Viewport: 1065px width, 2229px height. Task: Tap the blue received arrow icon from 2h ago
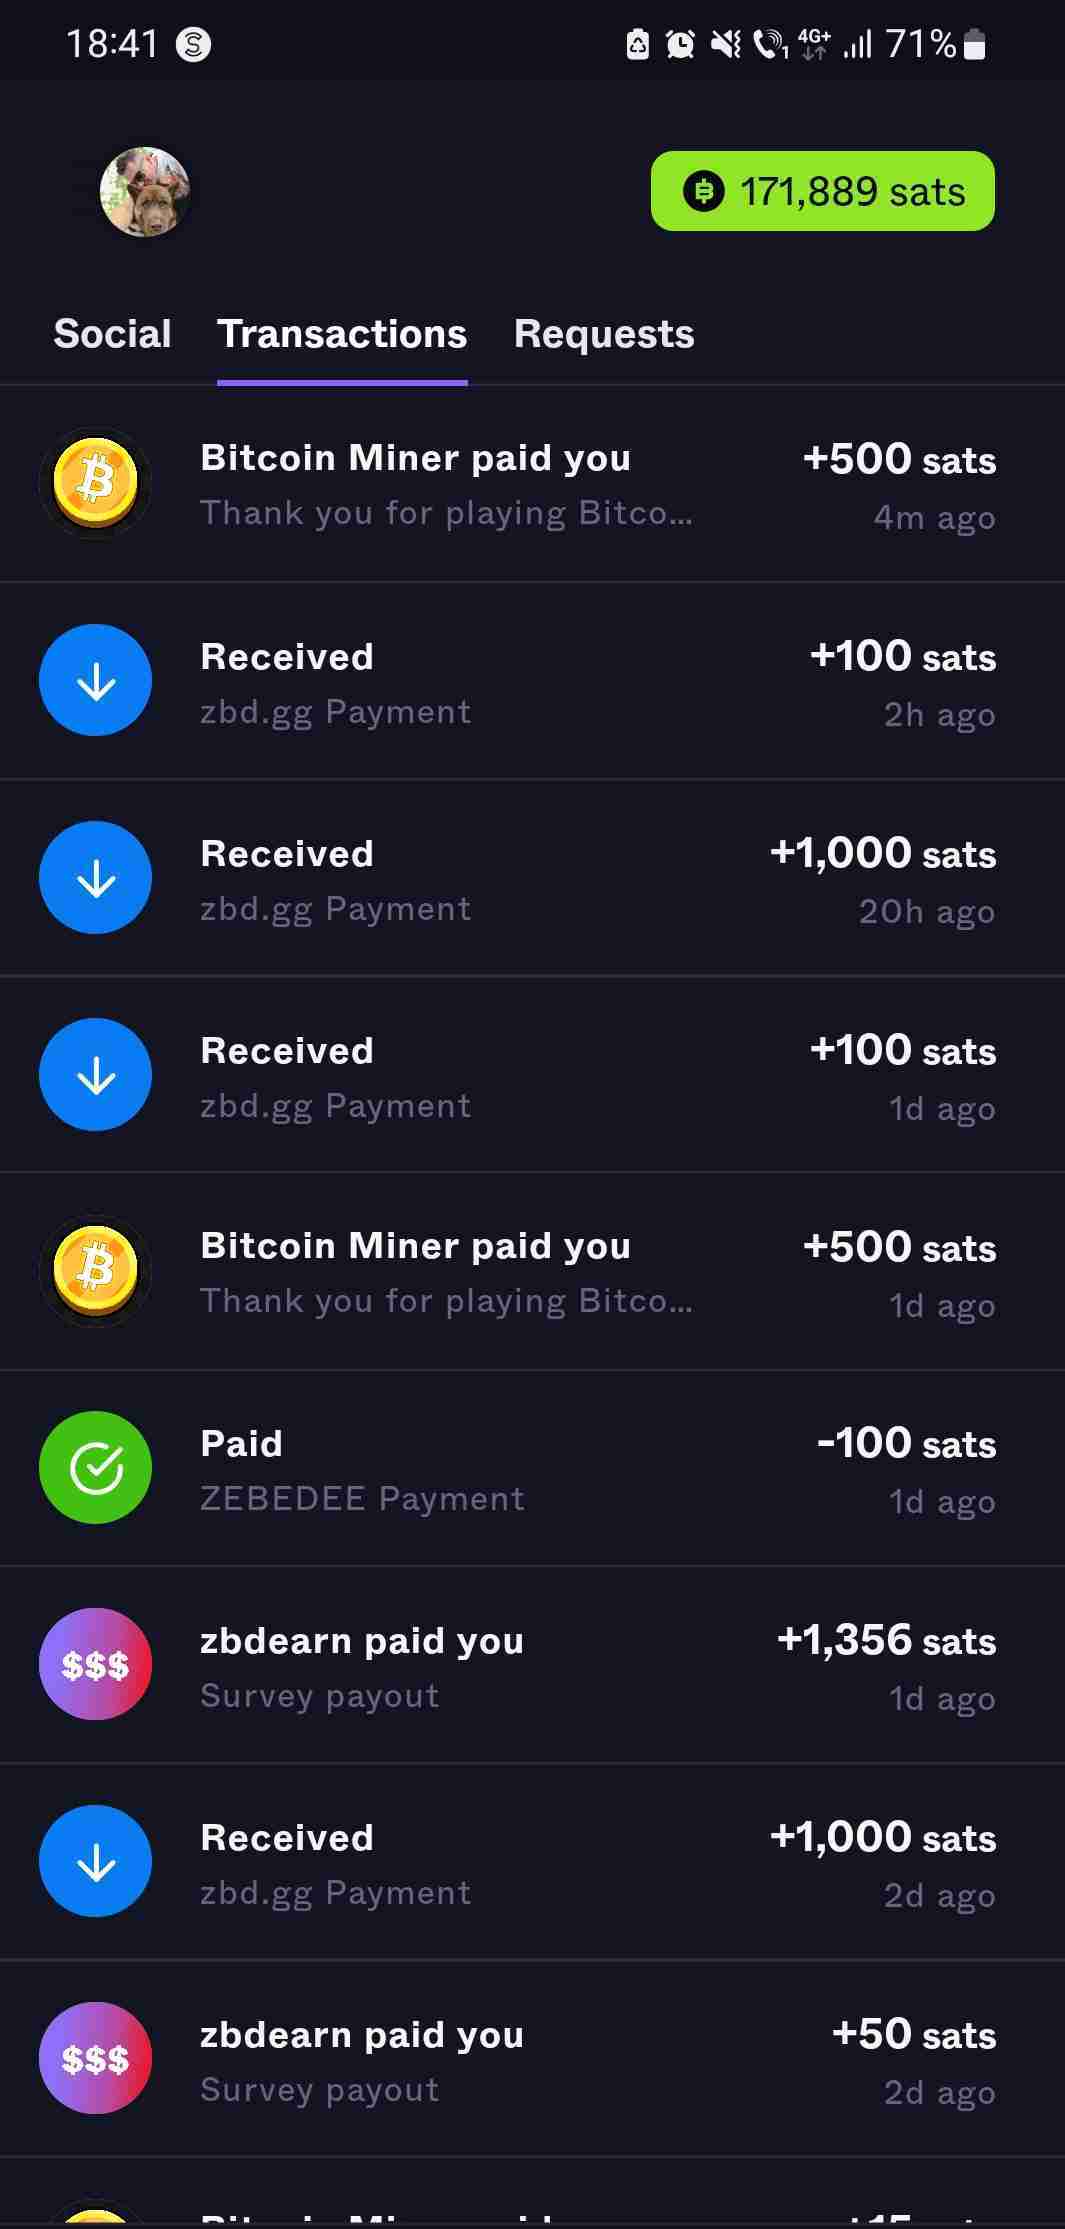[95, 681]
